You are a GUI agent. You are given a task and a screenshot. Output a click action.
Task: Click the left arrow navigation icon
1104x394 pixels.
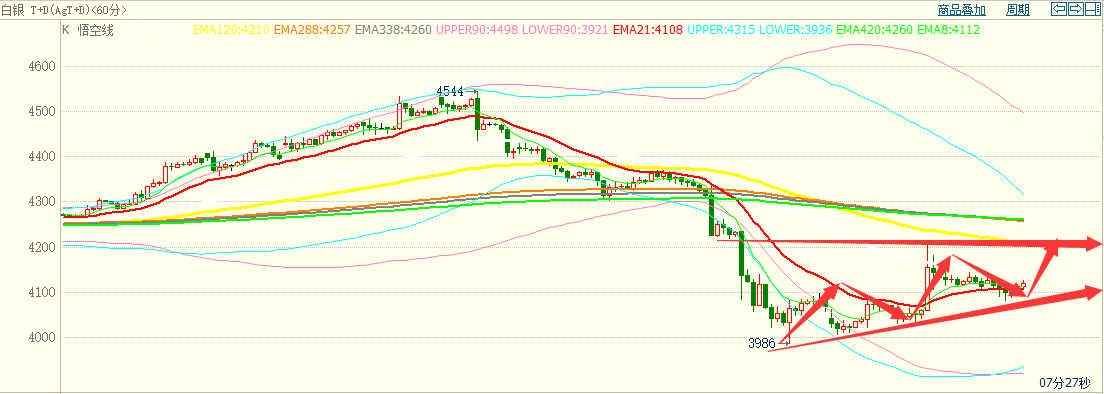click(x=1058, y=9)
